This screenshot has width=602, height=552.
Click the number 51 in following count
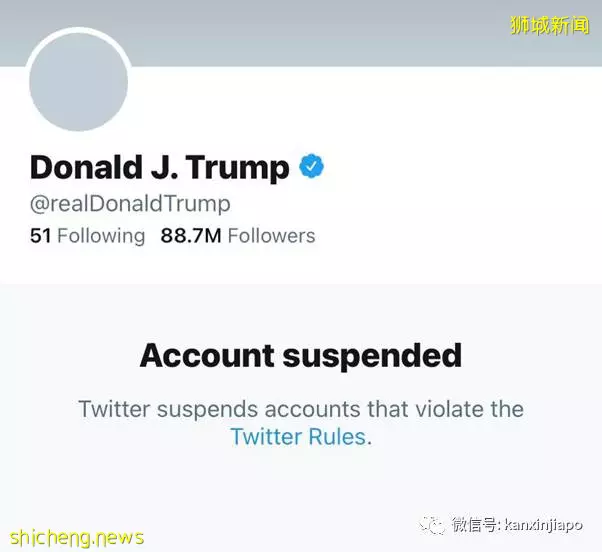(40, 236)
